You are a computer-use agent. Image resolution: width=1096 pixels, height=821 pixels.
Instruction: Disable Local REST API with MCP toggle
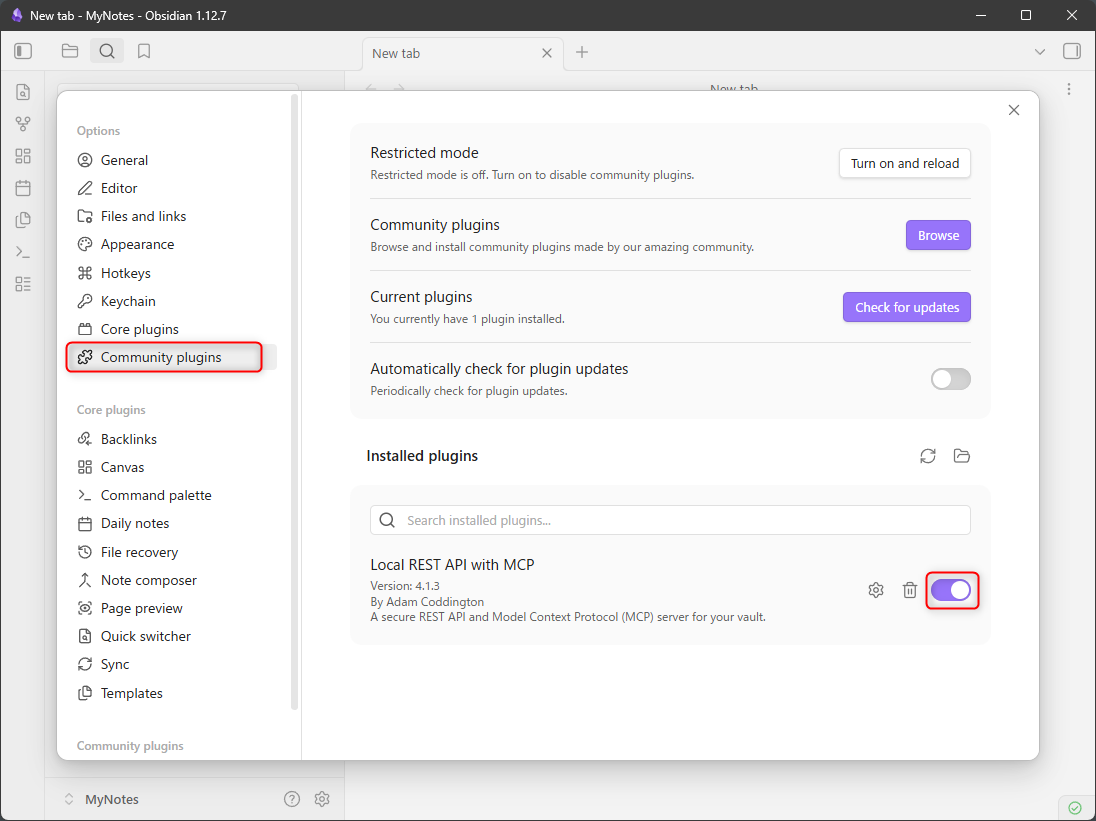(x=951, y=590)
